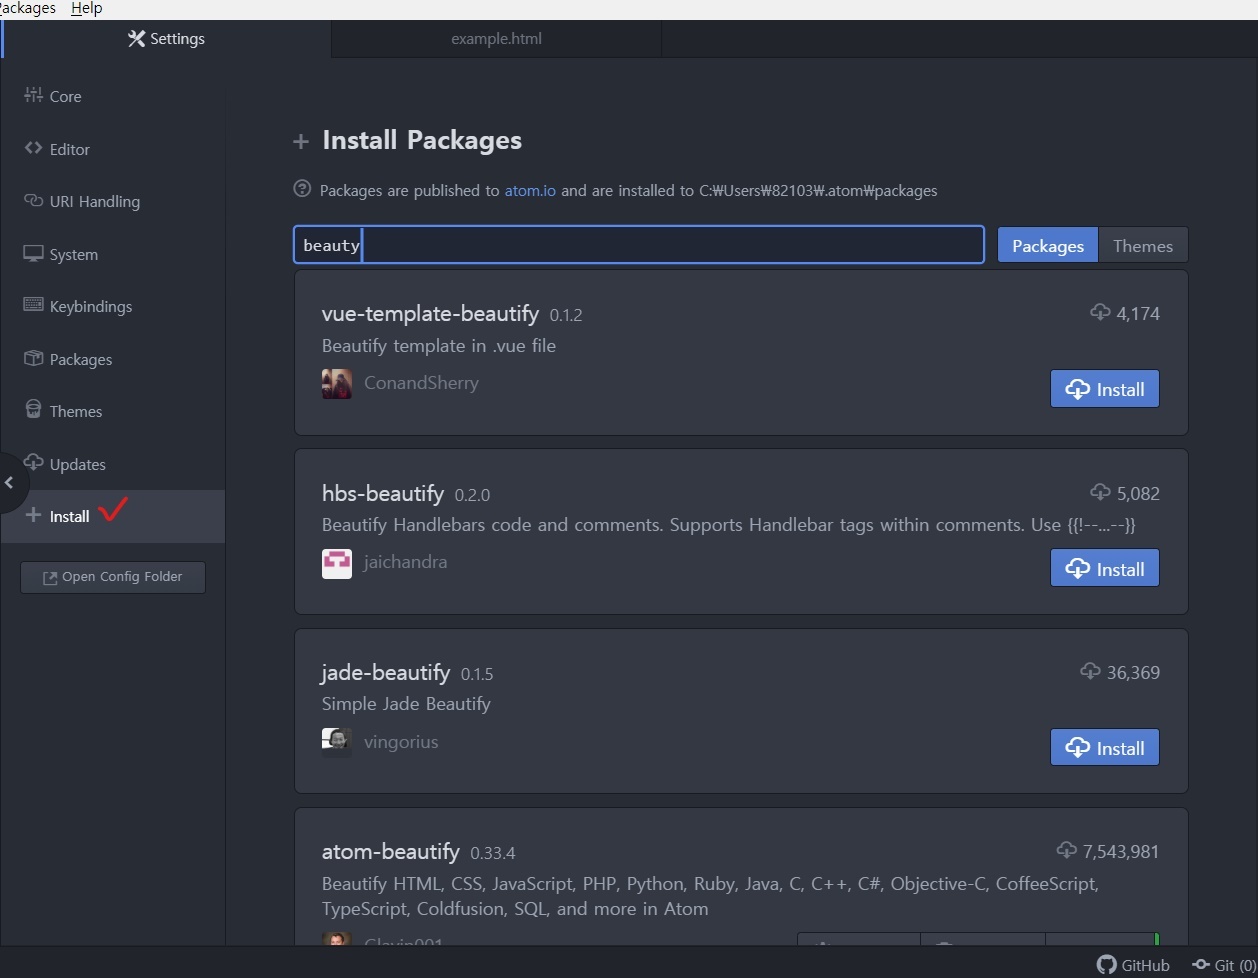Click the question mark help icon
The height and width of the screenshot is (978, 1258).
(302, 188)
